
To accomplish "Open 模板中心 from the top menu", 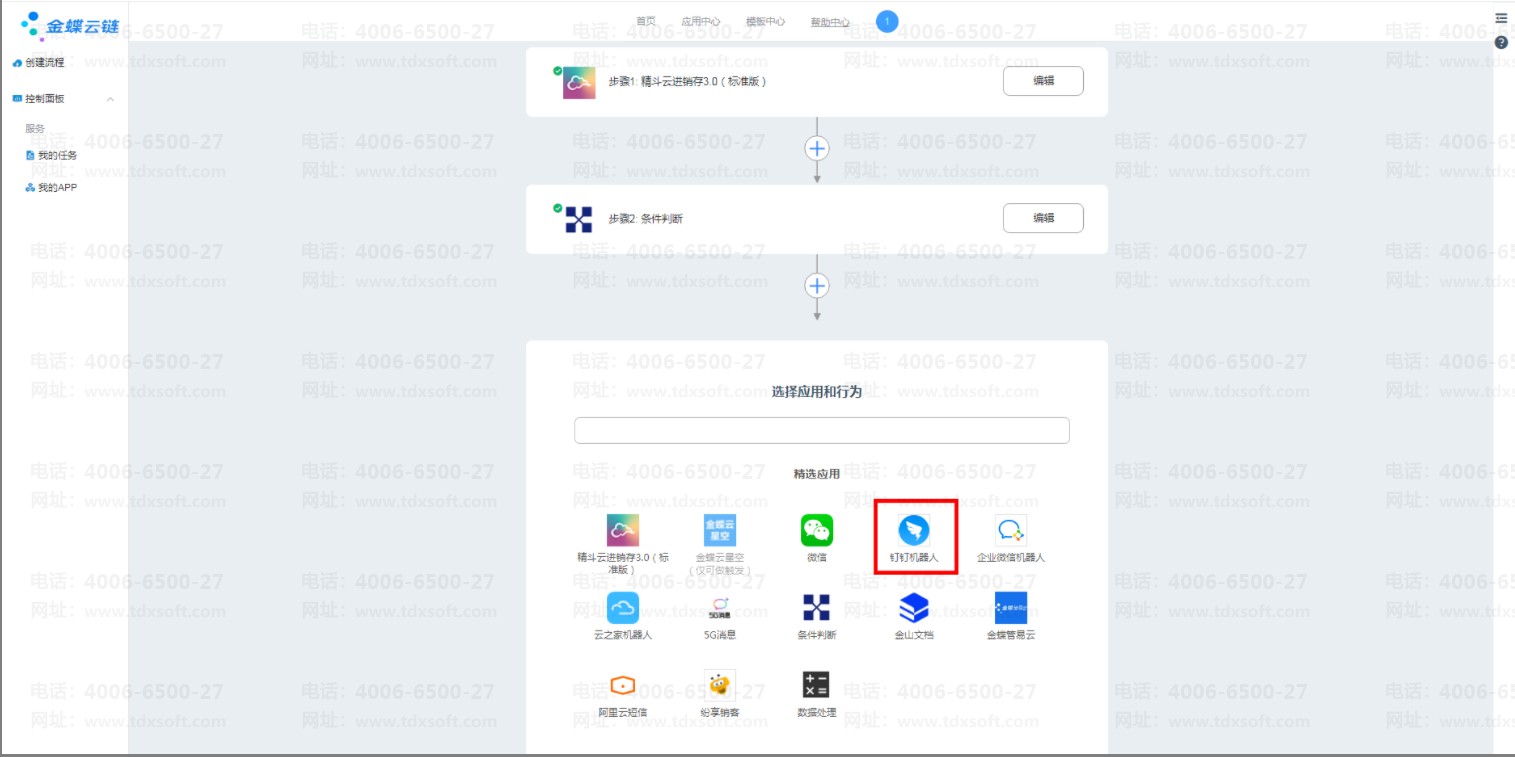I will 765,22.
